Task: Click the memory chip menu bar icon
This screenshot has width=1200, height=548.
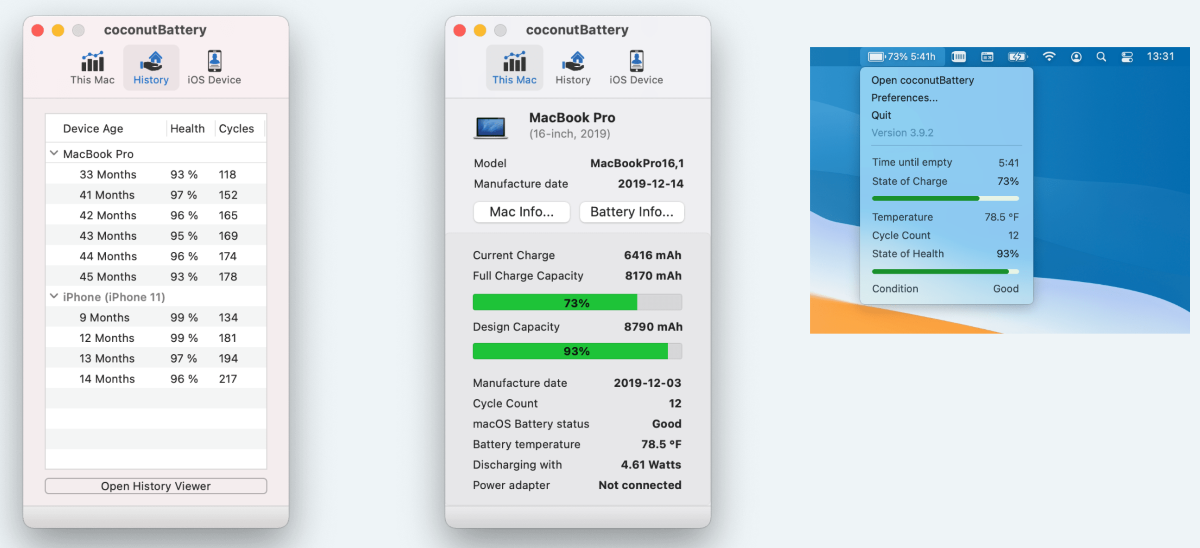Action: (958, 57)
